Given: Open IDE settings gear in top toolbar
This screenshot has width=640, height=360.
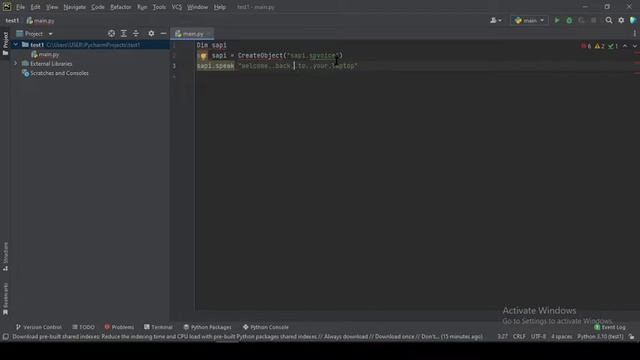Looking at the screenshot, I should tap(621, 20).
